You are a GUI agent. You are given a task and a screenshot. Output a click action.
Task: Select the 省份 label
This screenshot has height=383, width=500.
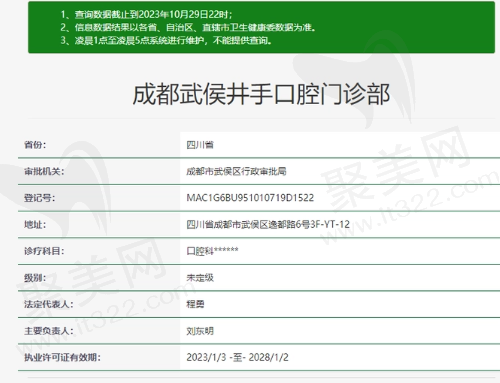(x=35, y=145)
